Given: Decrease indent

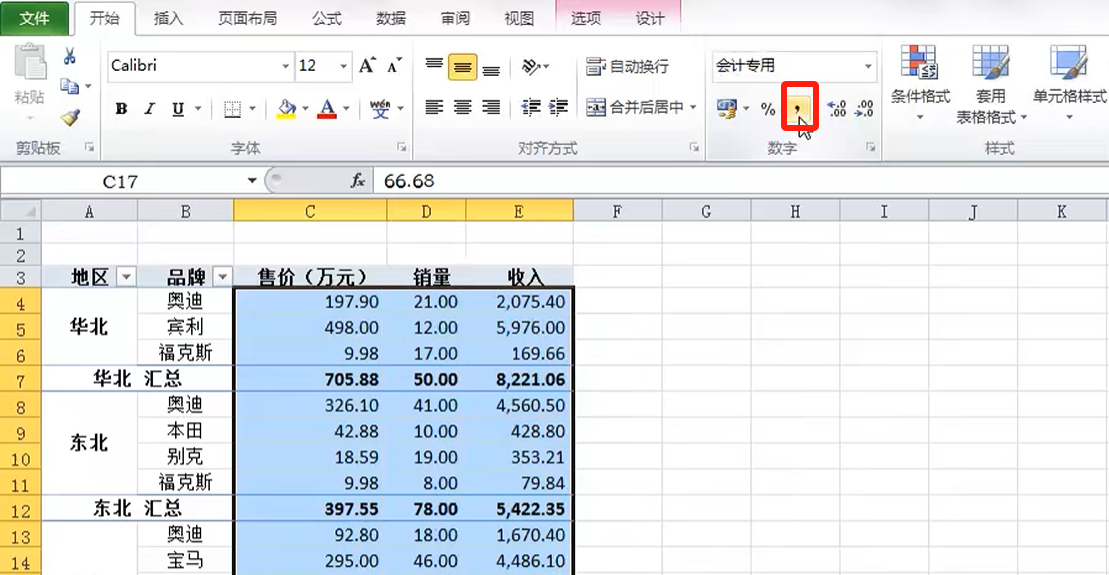Looking at the screenshot, I should pyautogui.click(x=530, y=108).
